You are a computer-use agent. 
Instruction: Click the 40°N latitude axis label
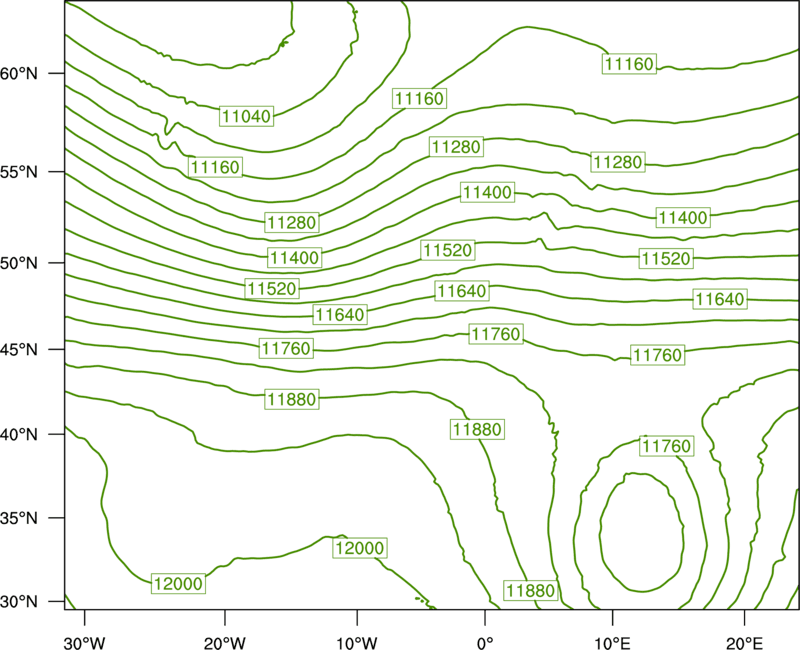(19, 435)
